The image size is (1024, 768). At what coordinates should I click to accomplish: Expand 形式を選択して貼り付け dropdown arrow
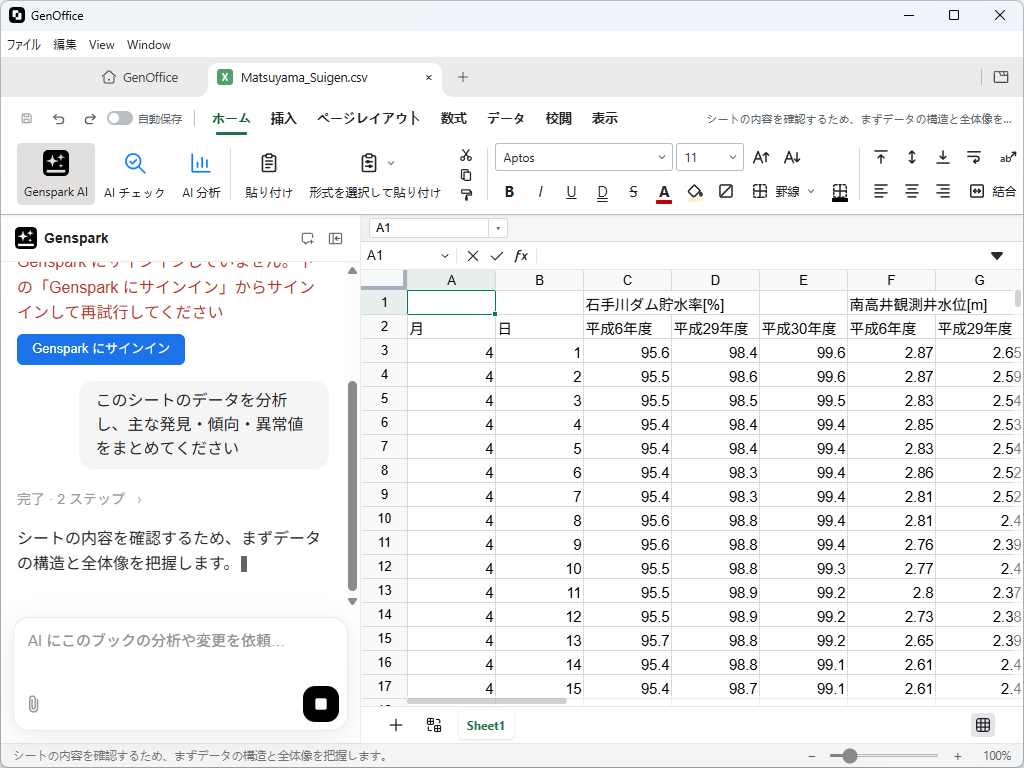pyautogui.click(x=391, y=163)
